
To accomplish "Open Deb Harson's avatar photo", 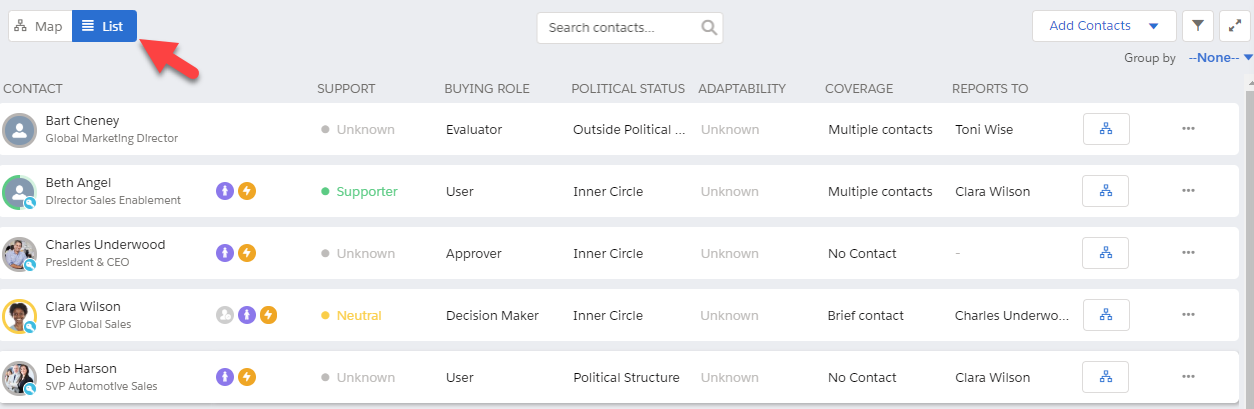I will (x=19, y=377).
